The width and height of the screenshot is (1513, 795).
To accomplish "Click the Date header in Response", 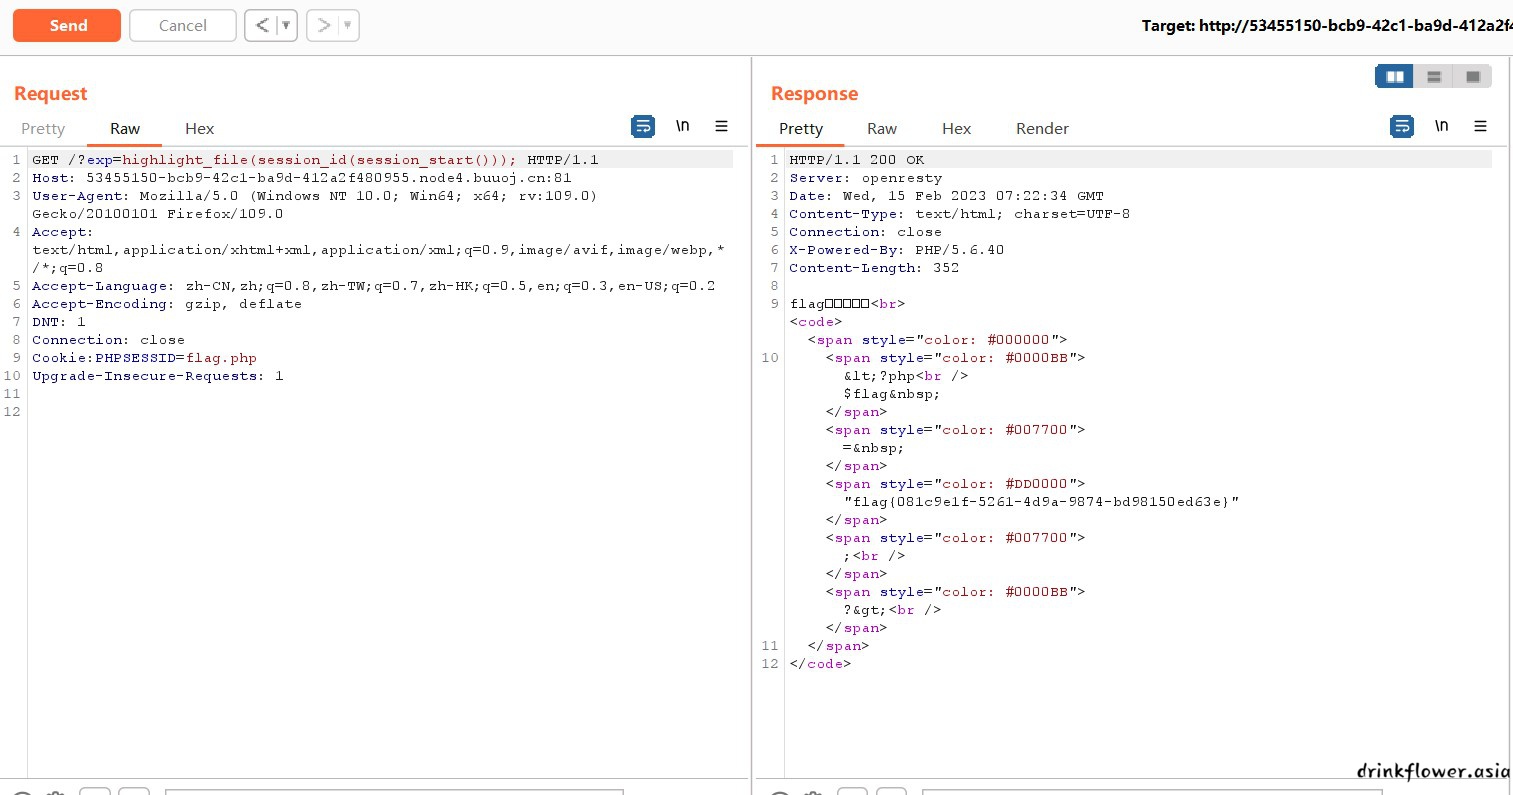I will click(946, 195).
